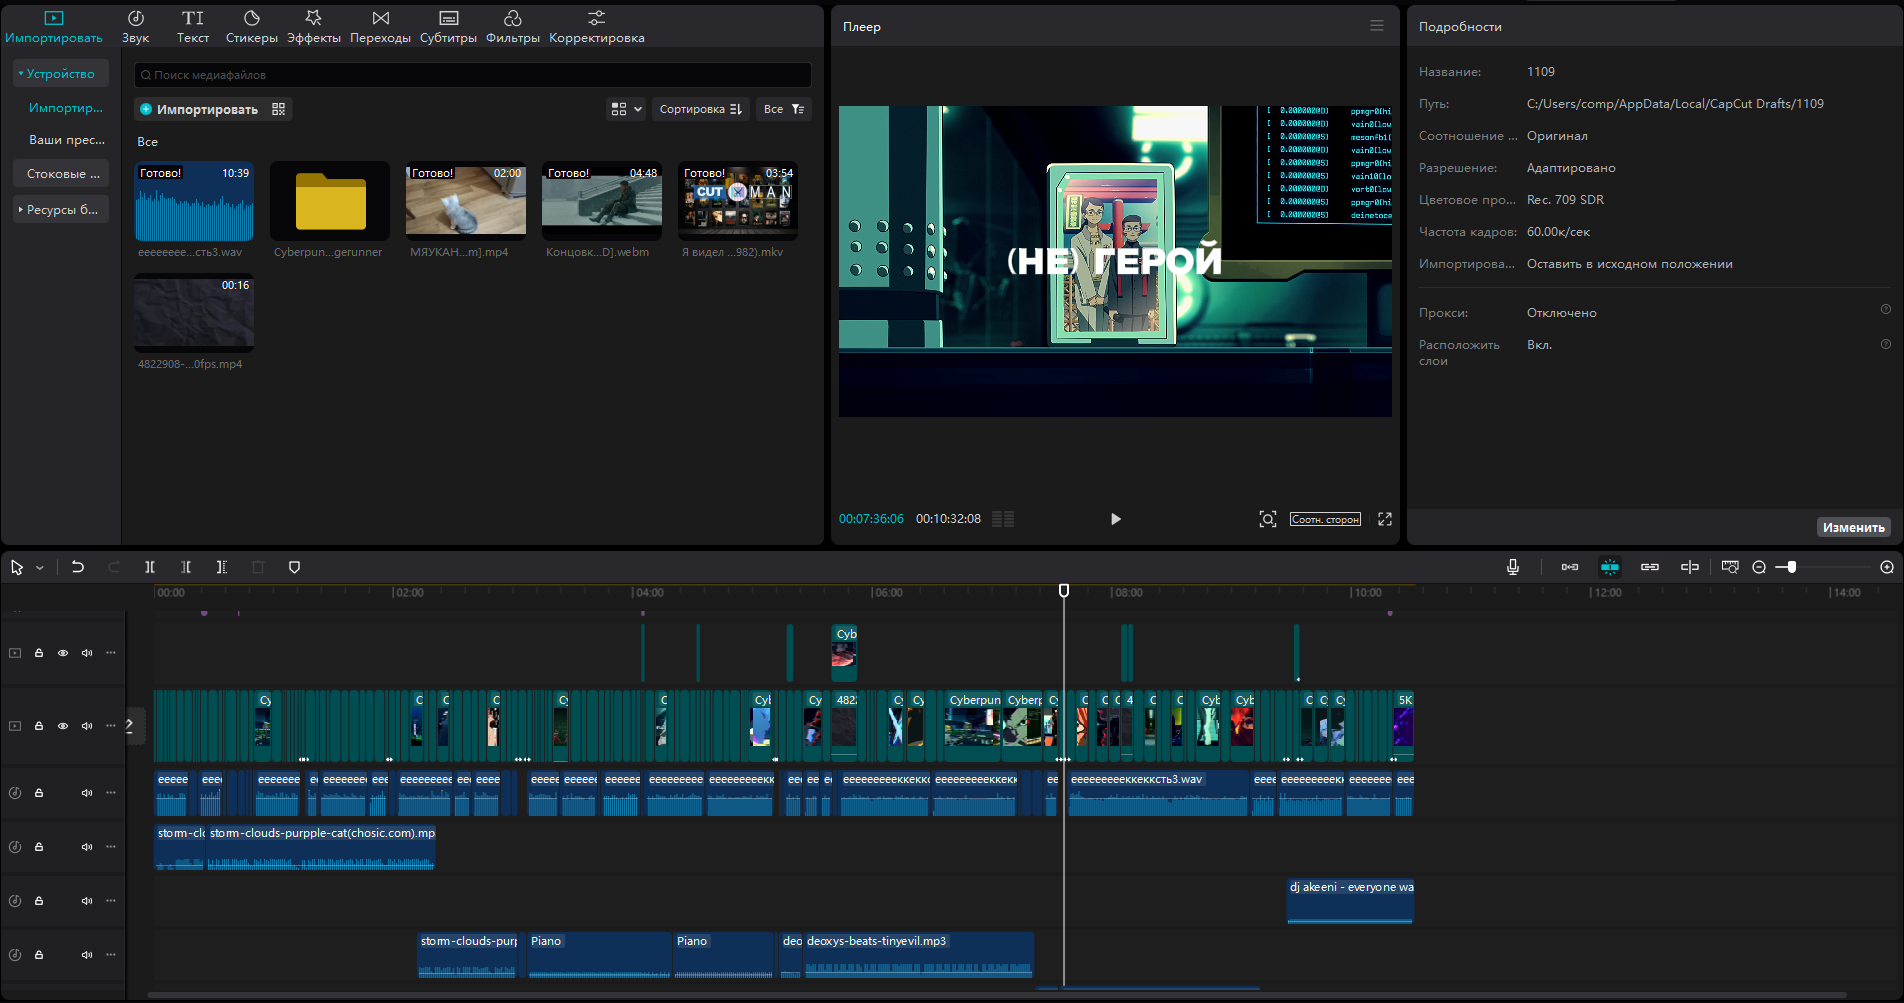Click the Undo arrow in timeline toolbar

point(78,567)
